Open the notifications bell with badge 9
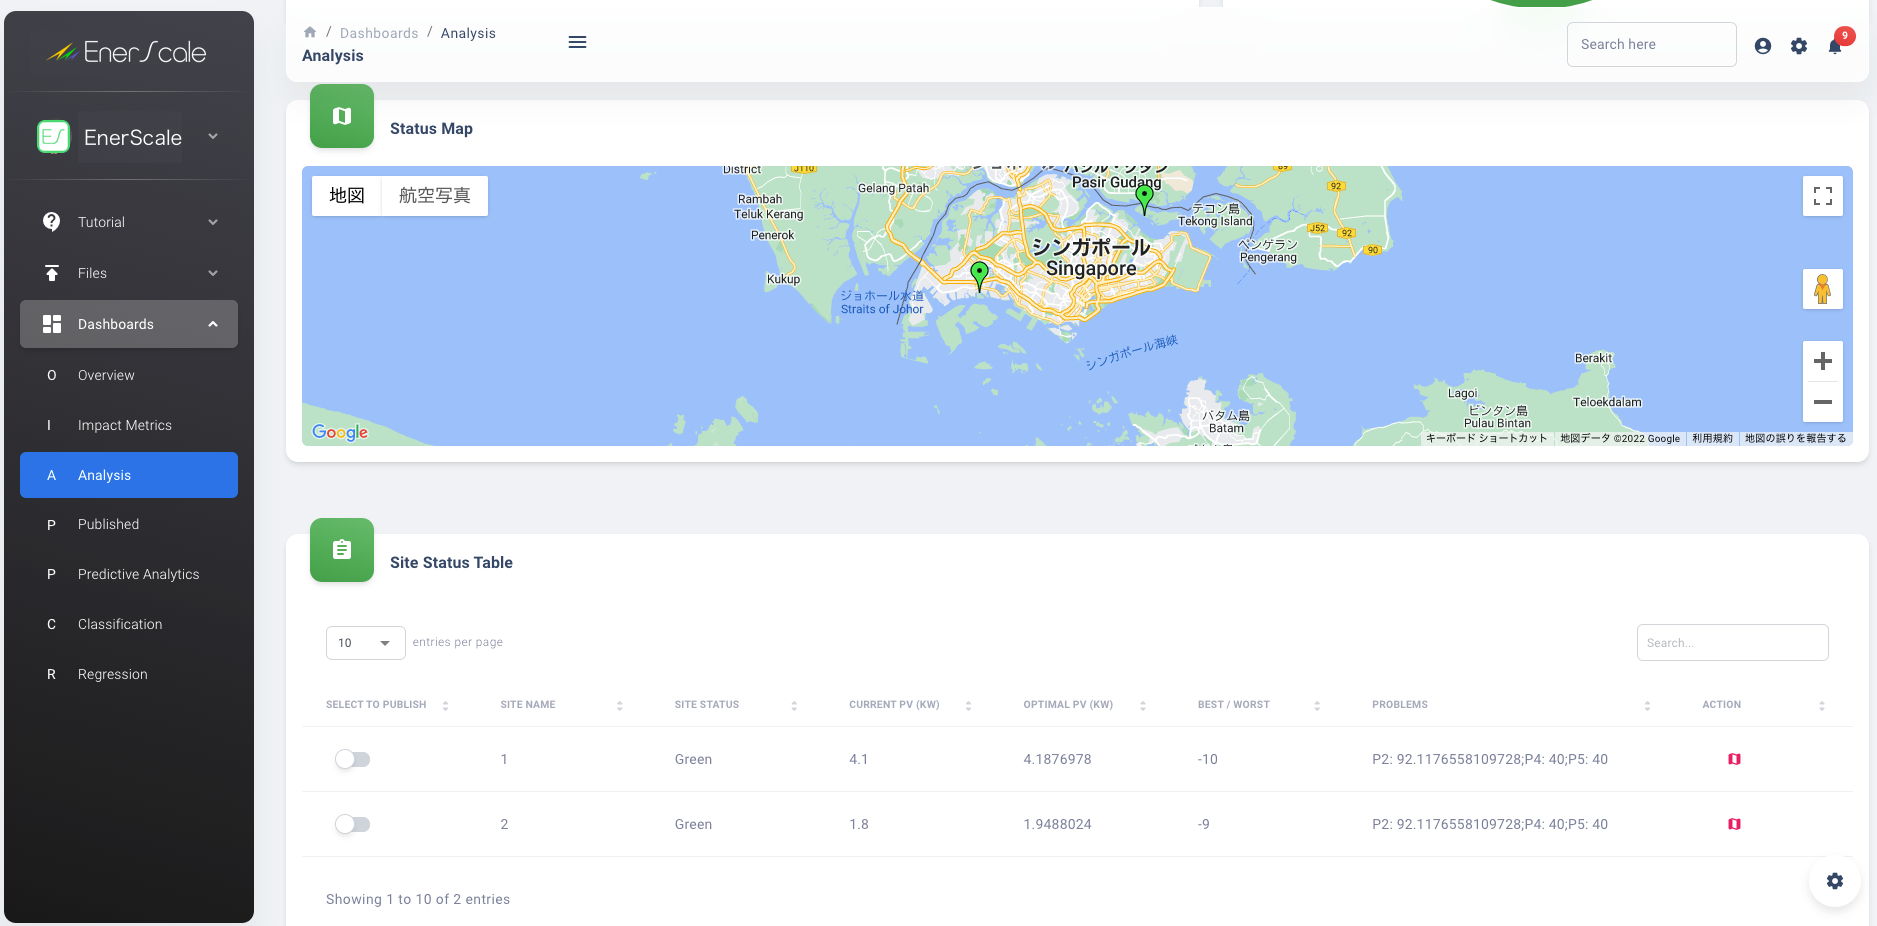Screen dimensions: 1877x926 [x=1835, y=46]
